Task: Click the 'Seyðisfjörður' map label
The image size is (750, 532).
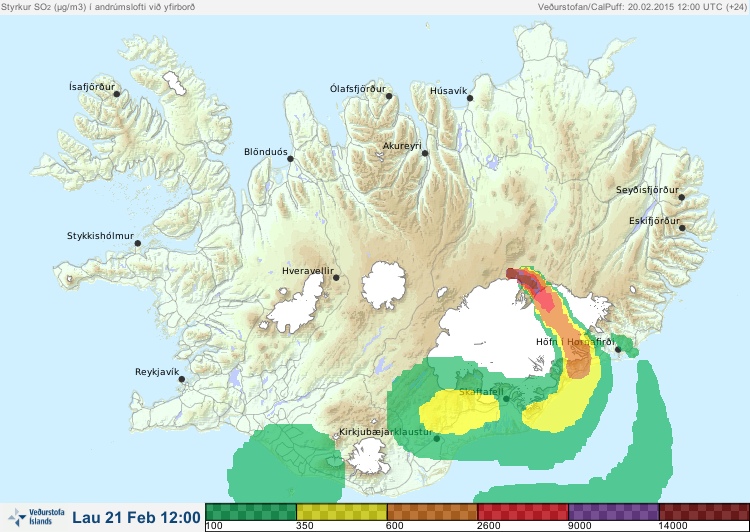Action: click(x=647, y=190)
